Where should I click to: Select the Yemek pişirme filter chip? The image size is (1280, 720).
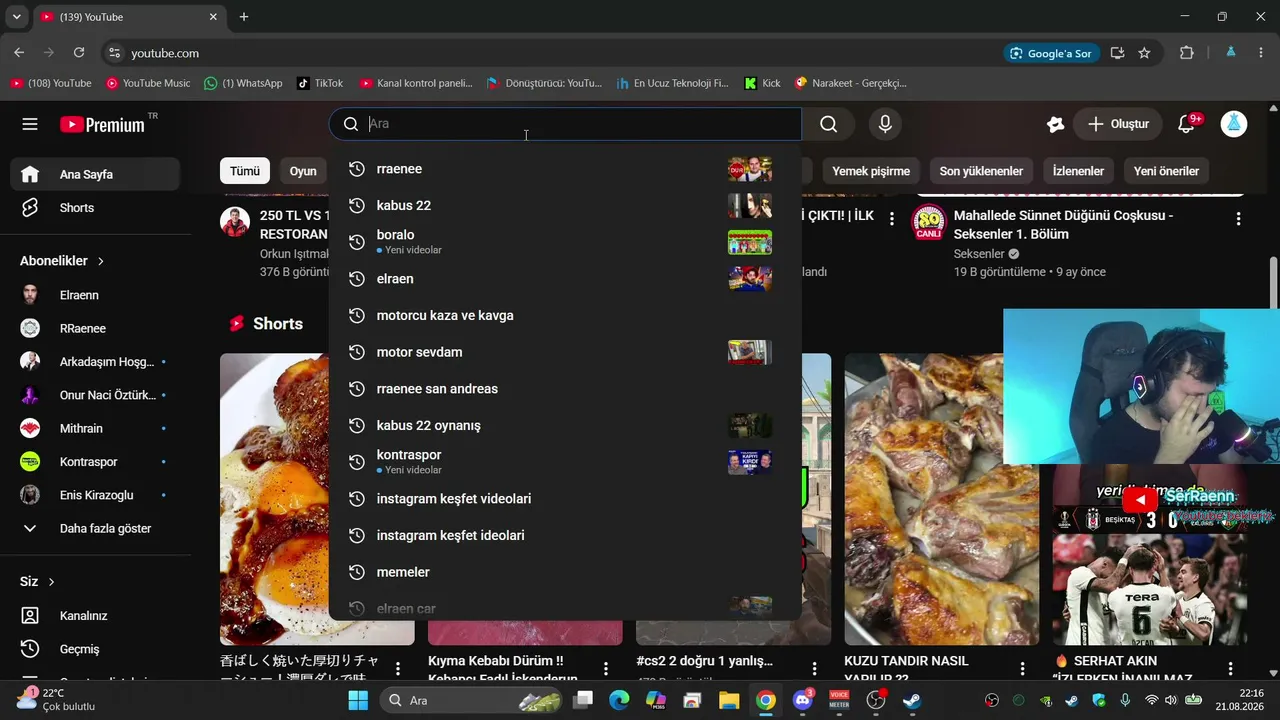871,171
